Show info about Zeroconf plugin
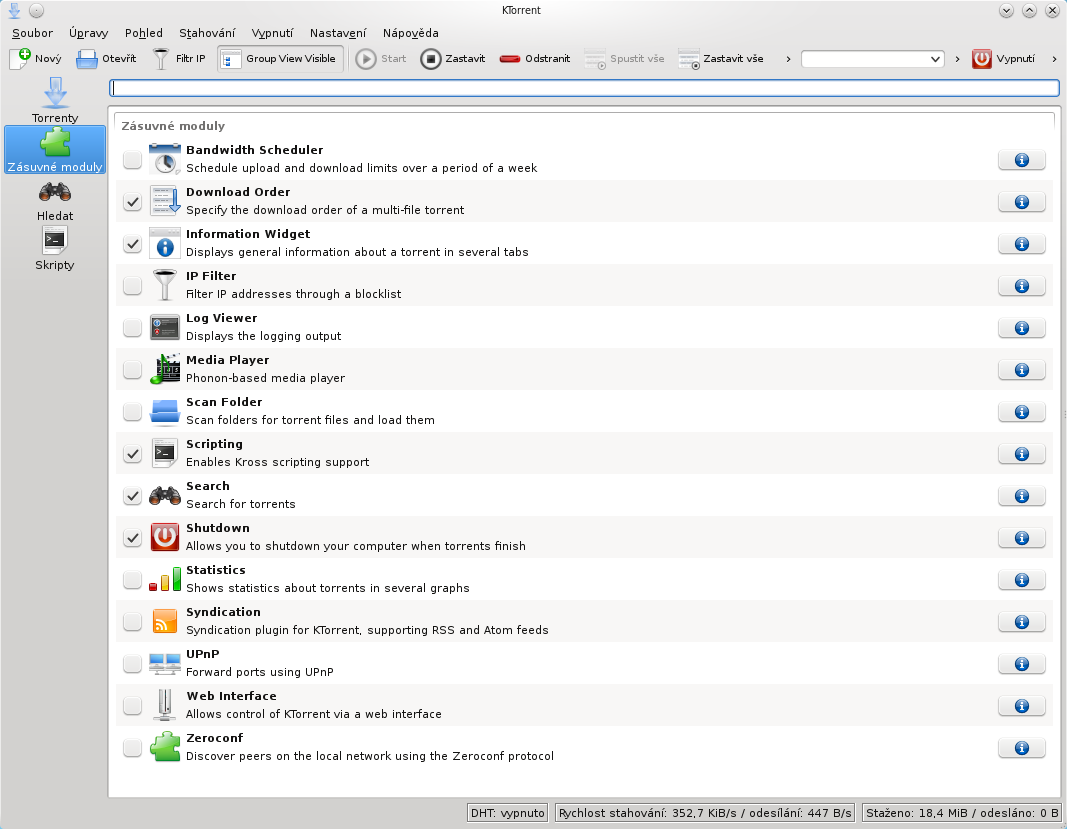This screenshot has height=829, width=1067. click(x=1021, y=748)
